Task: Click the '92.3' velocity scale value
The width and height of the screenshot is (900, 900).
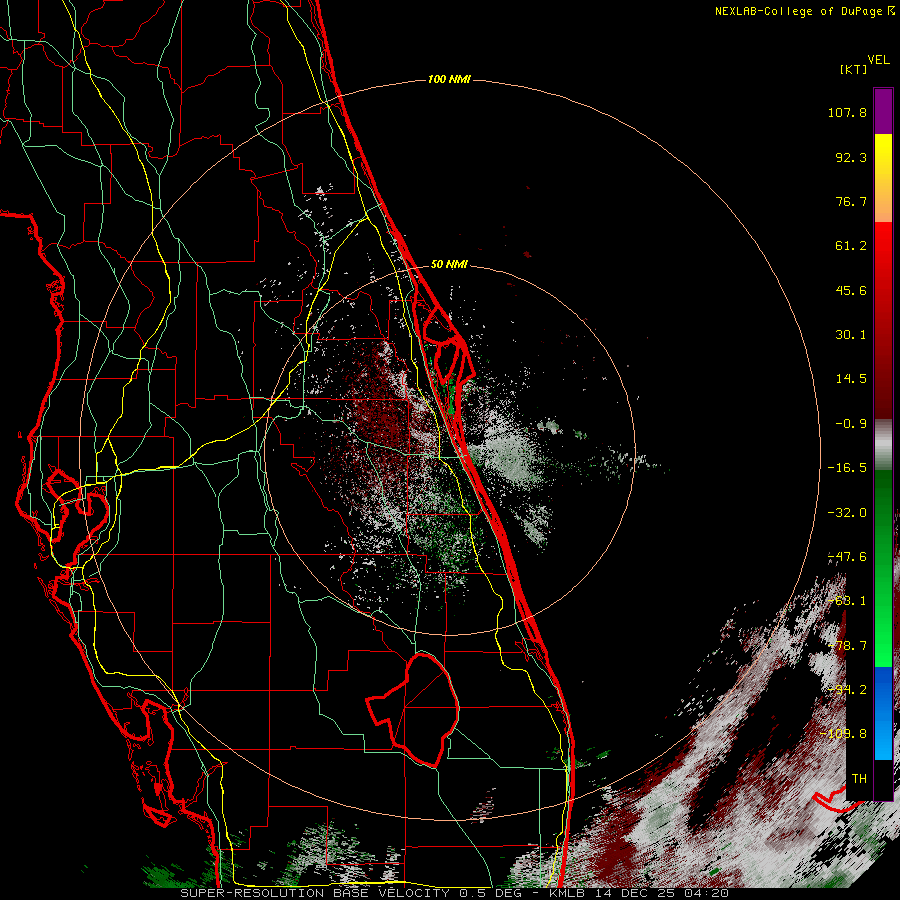Action: tap(851, 157)
